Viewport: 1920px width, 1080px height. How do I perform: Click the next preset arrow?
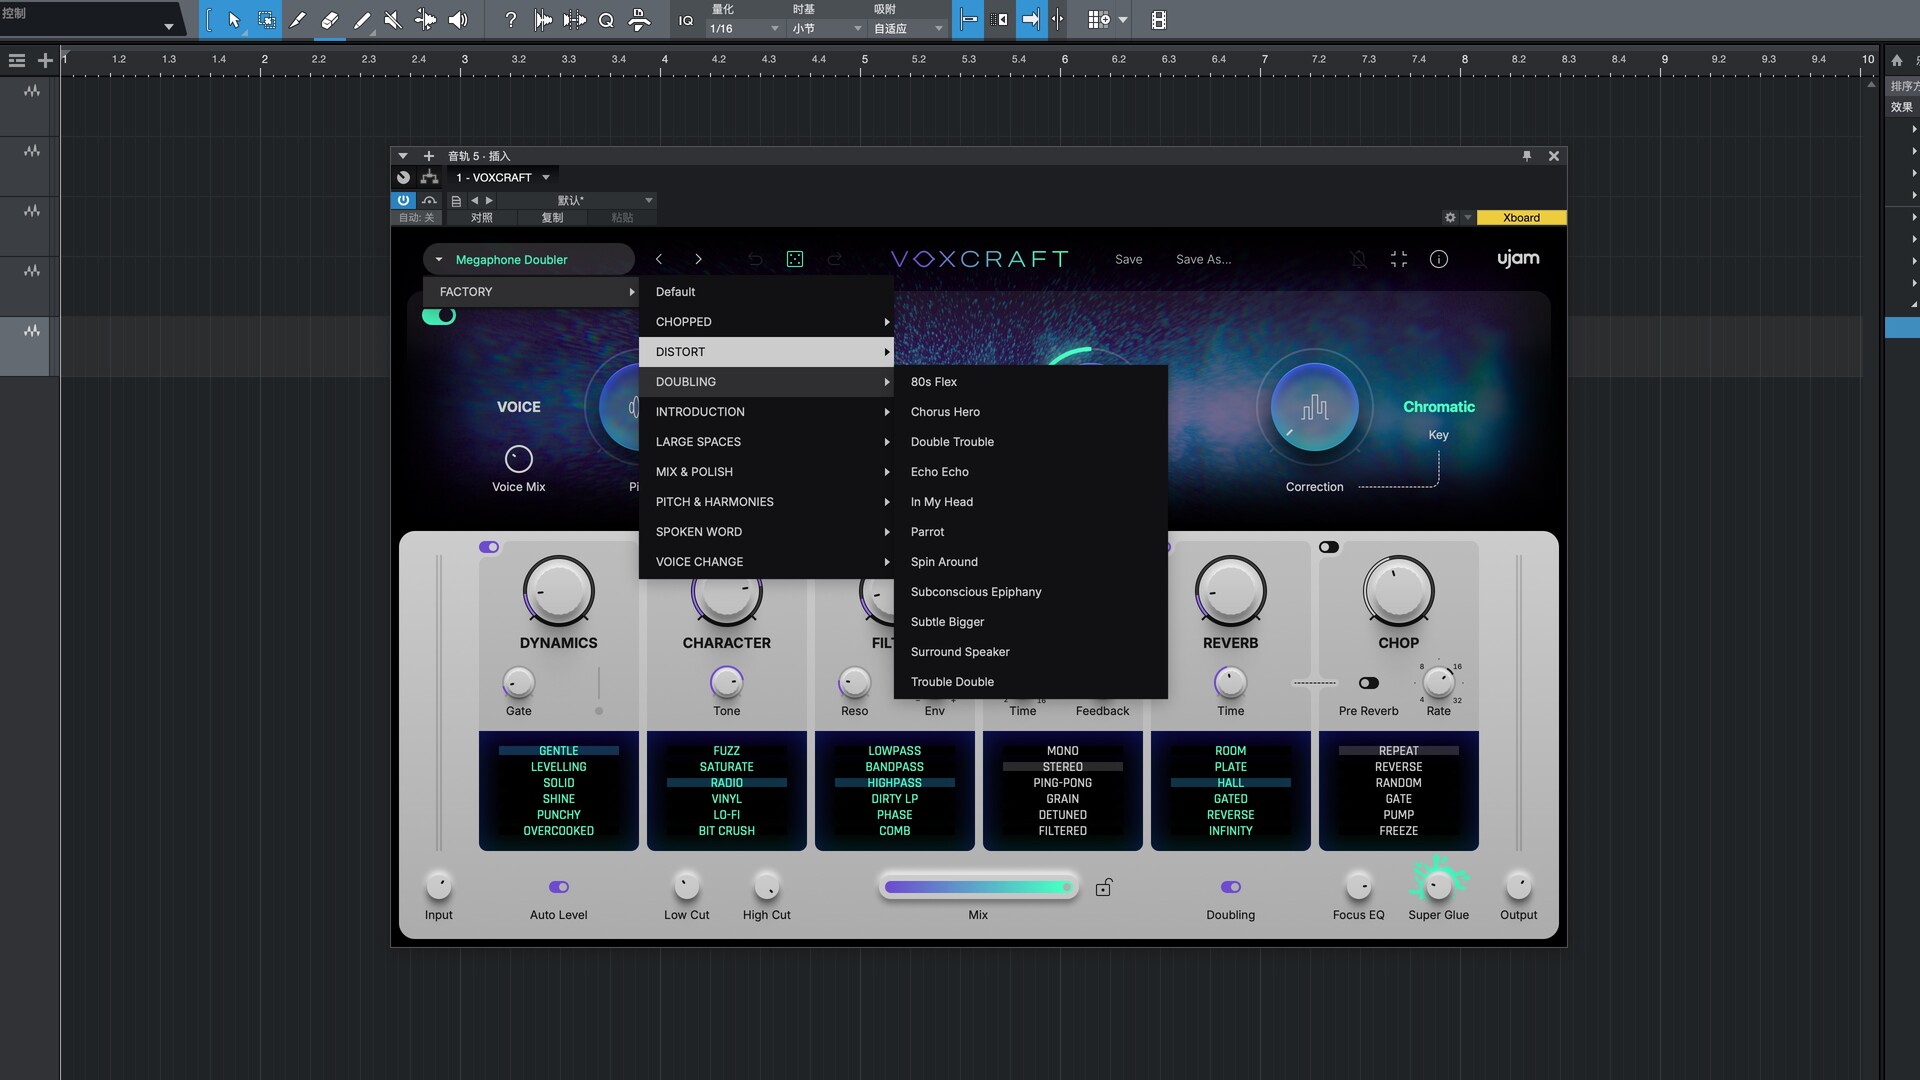pyautogui.click(x=698, y=259)
